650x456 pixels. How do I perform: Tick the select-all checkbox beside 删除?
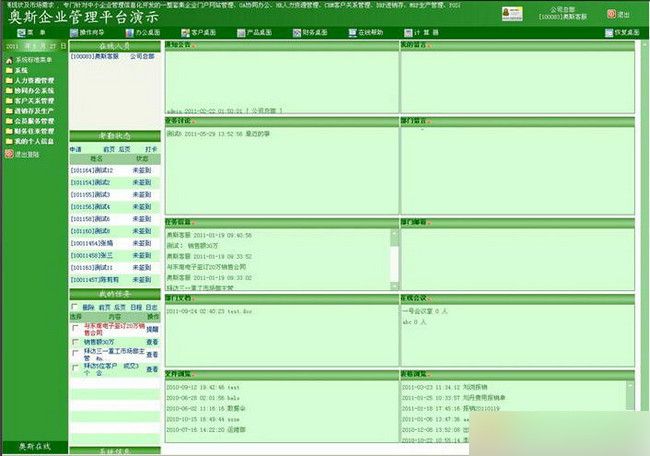[x=75, y=307]
